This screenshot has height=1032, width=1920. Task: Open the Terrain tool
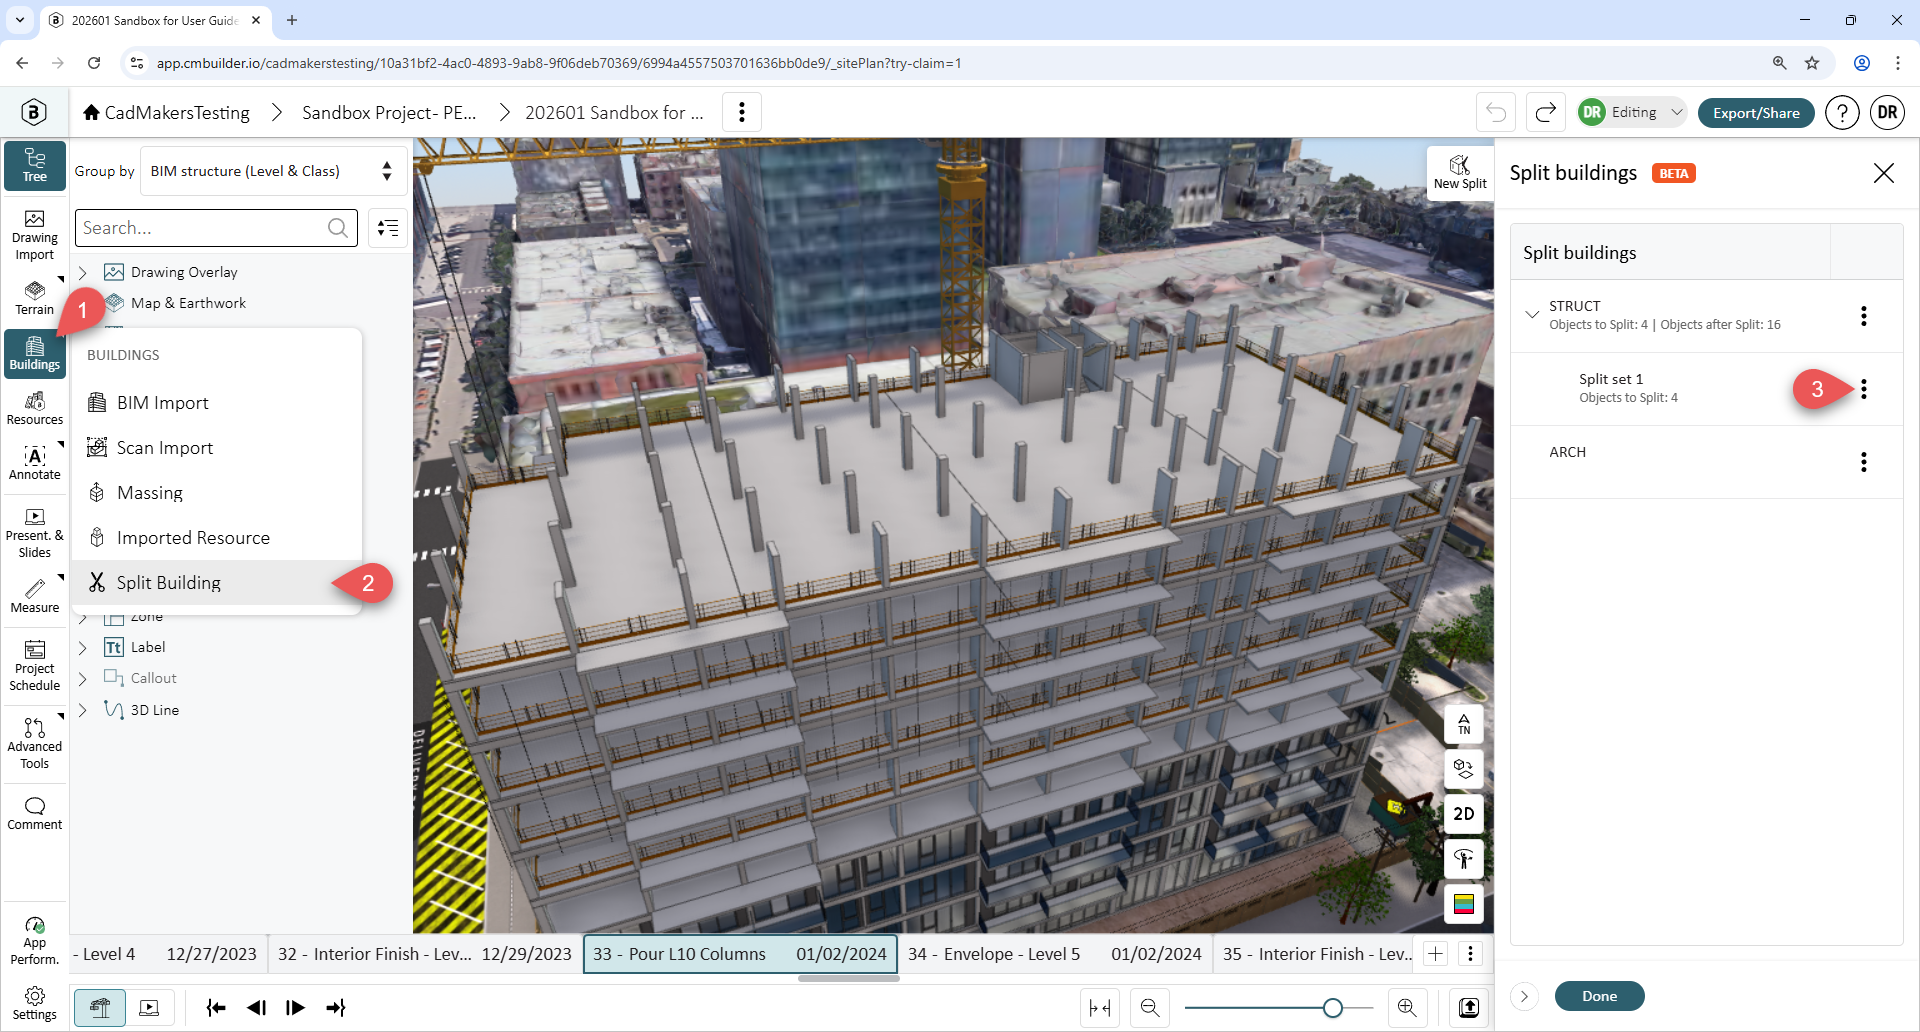pos(35,298)
